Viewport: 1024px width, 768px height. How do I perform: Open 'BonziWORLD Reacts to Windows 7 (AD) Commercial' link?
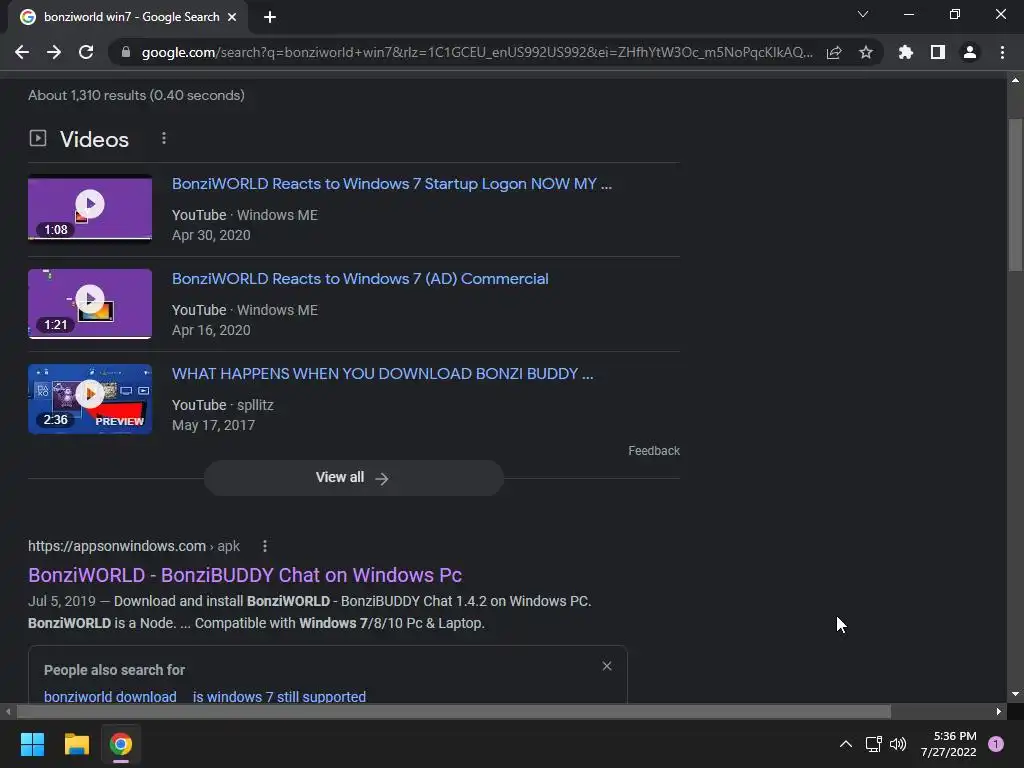pos(360,279)
